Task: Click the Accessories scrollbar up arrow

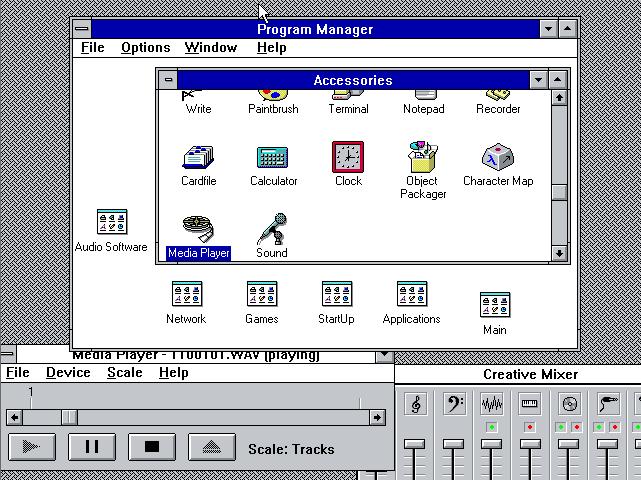Action: [x=559, y=97]
